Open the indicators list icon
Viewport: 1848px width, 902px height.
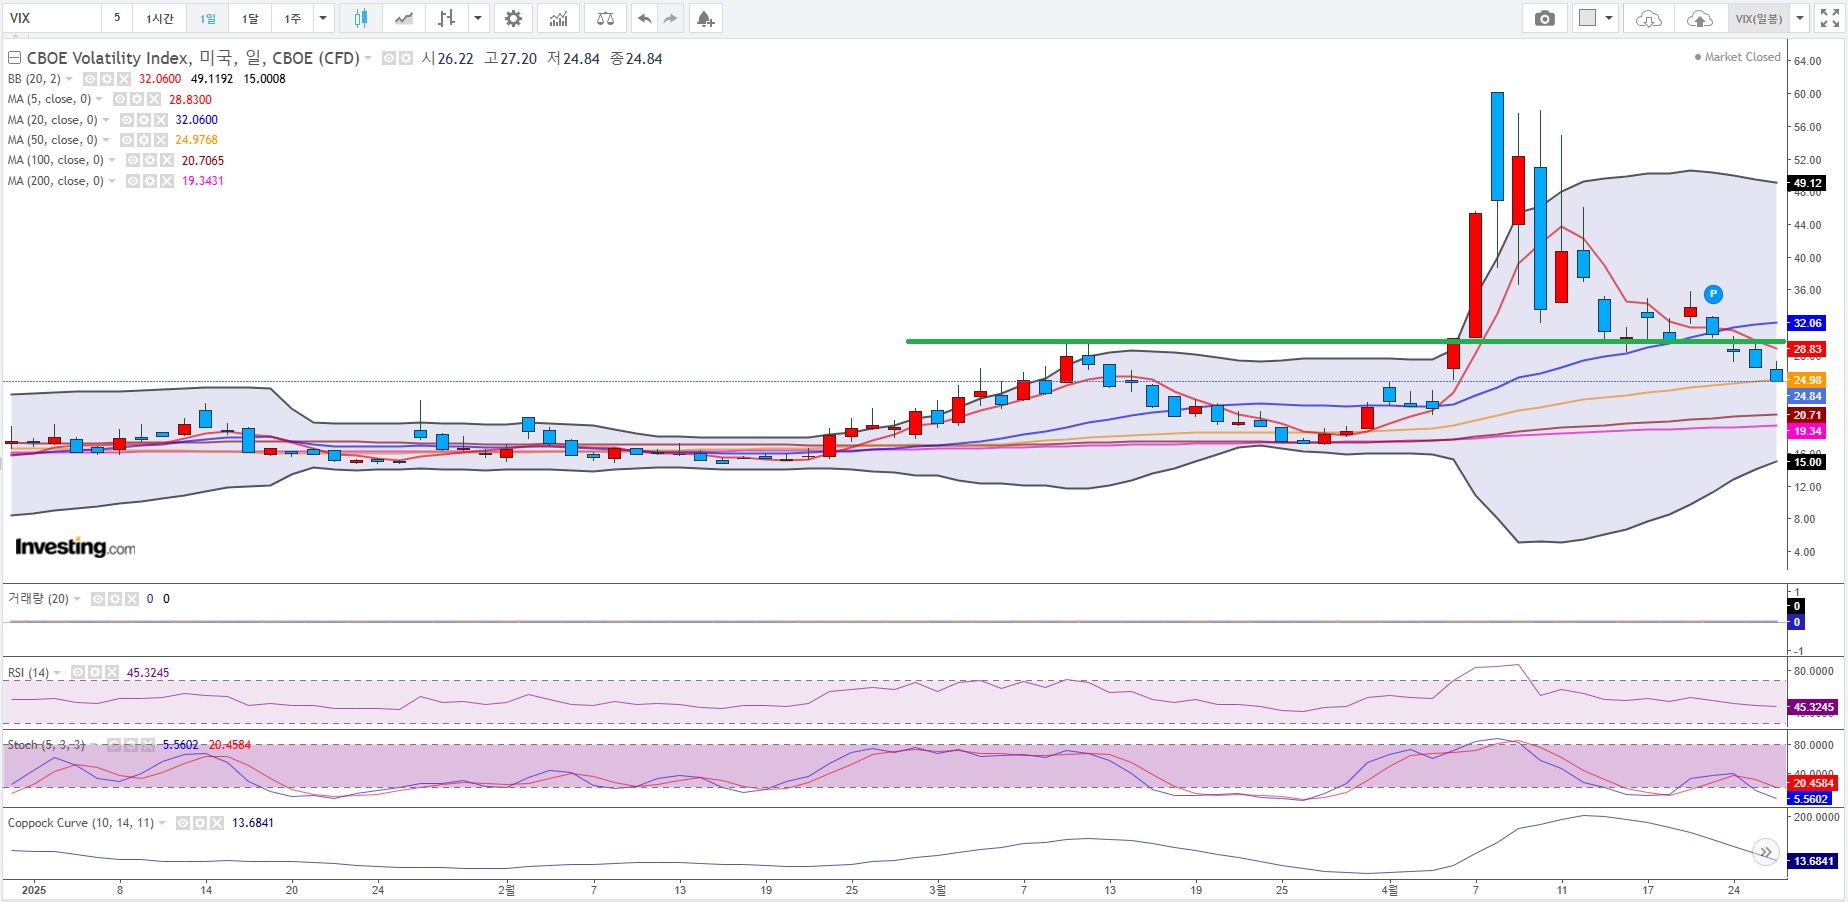coord(559,18)
